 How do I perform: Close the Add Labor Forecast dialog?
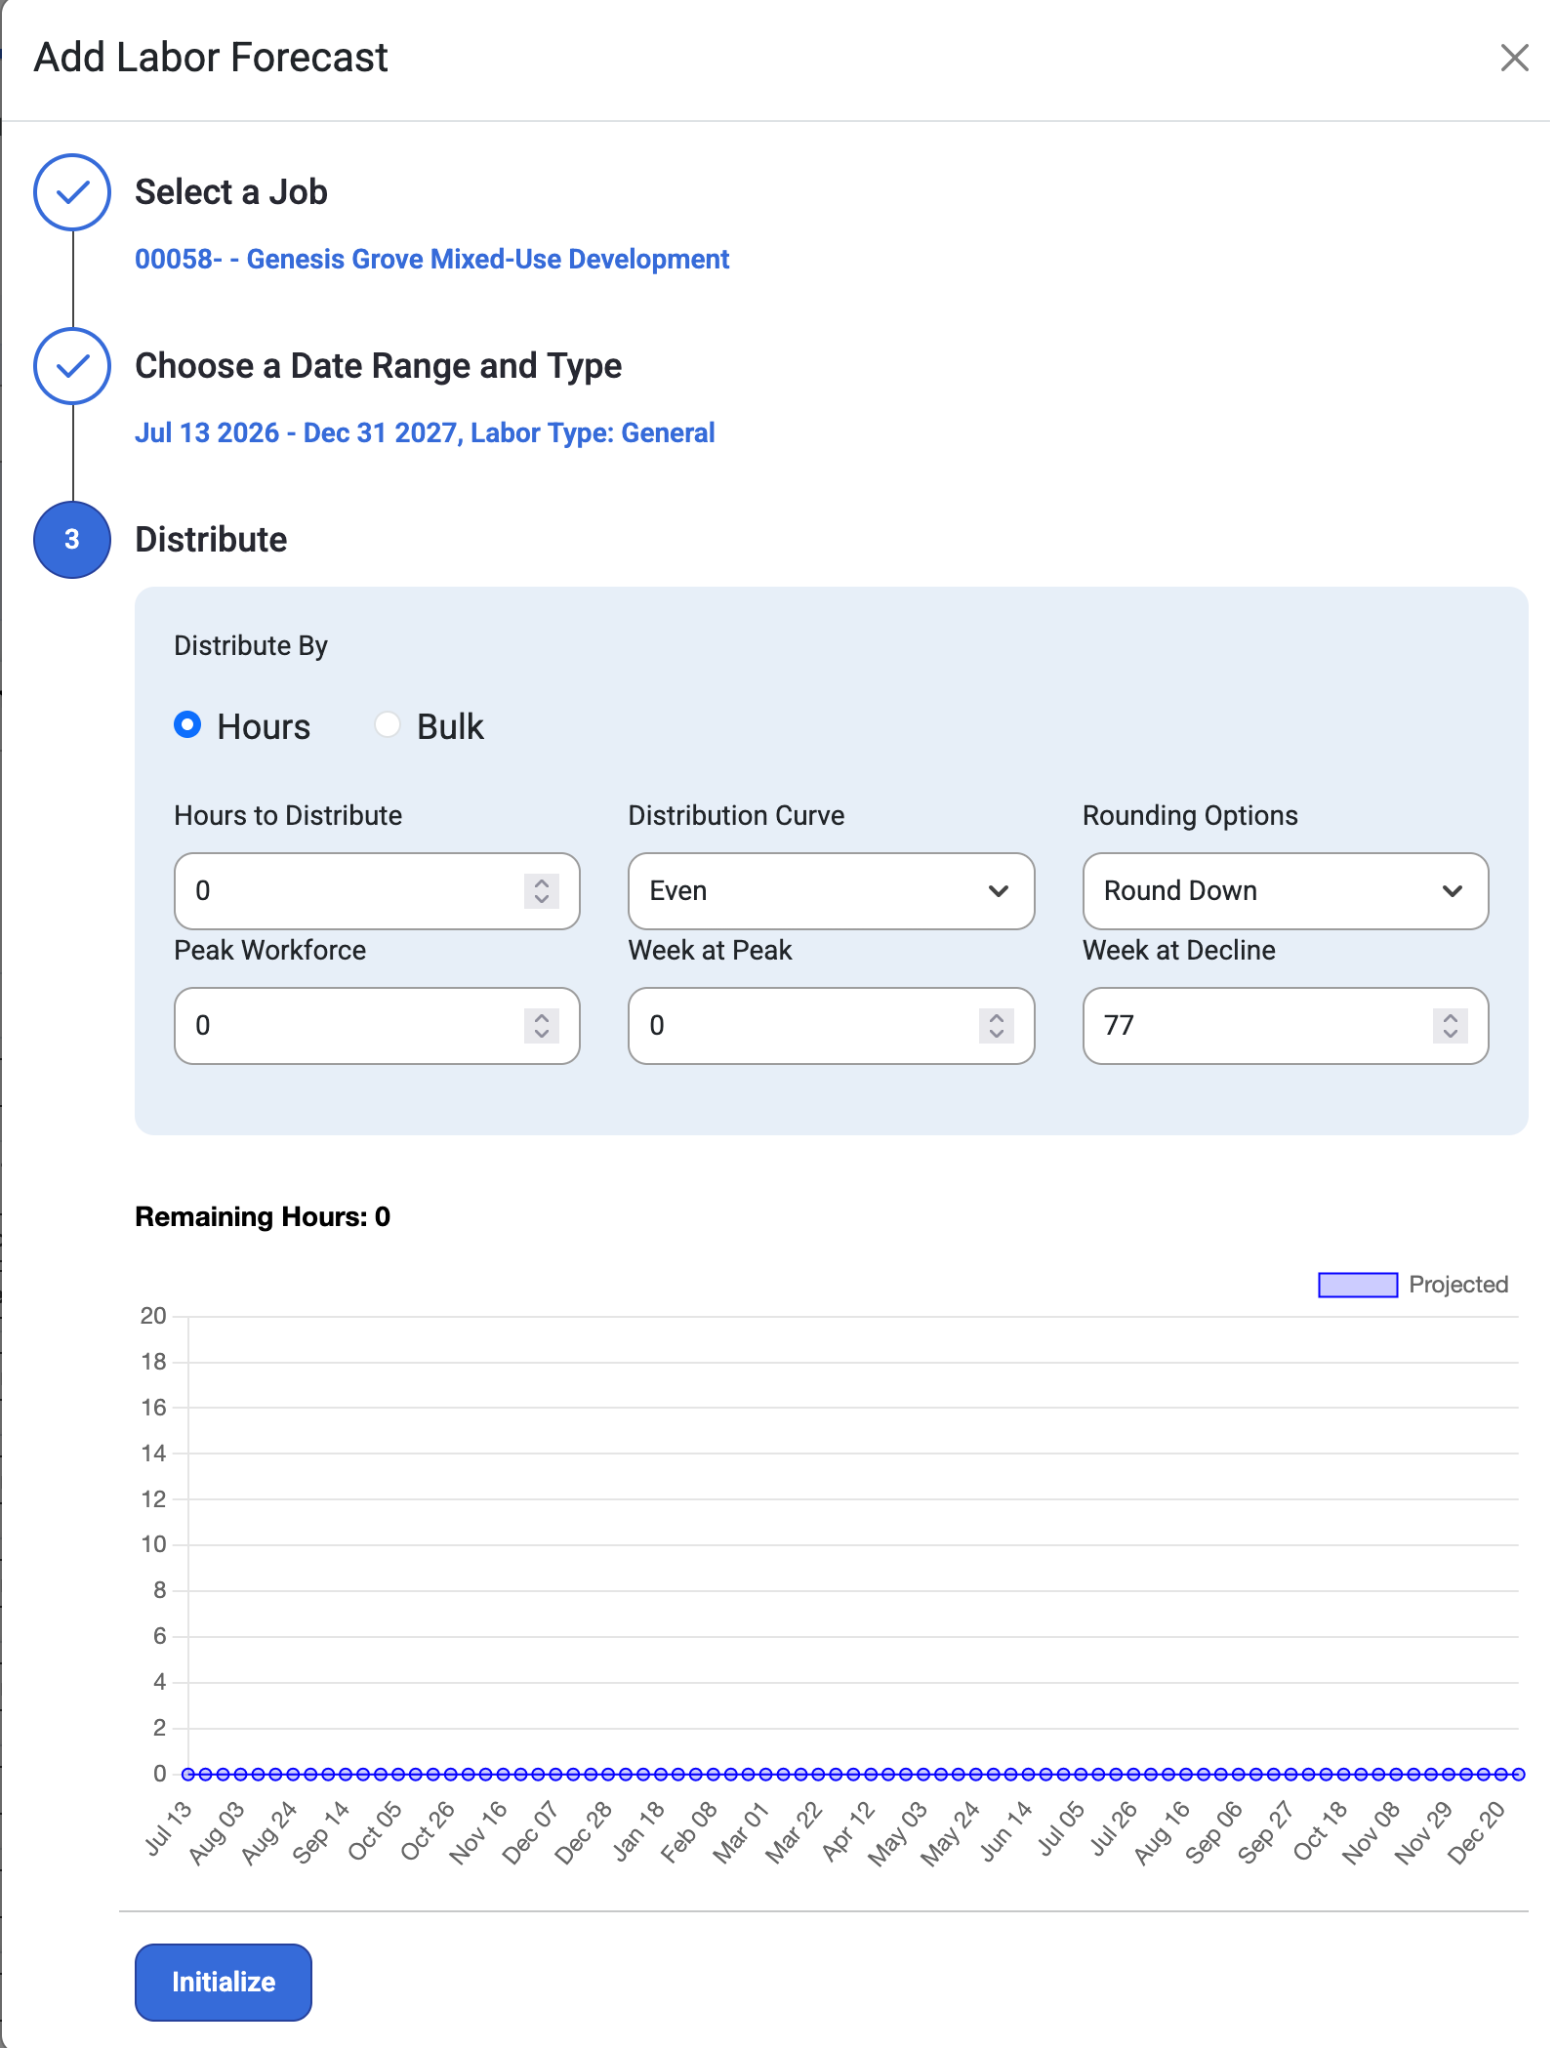(x=1514, y=58)
